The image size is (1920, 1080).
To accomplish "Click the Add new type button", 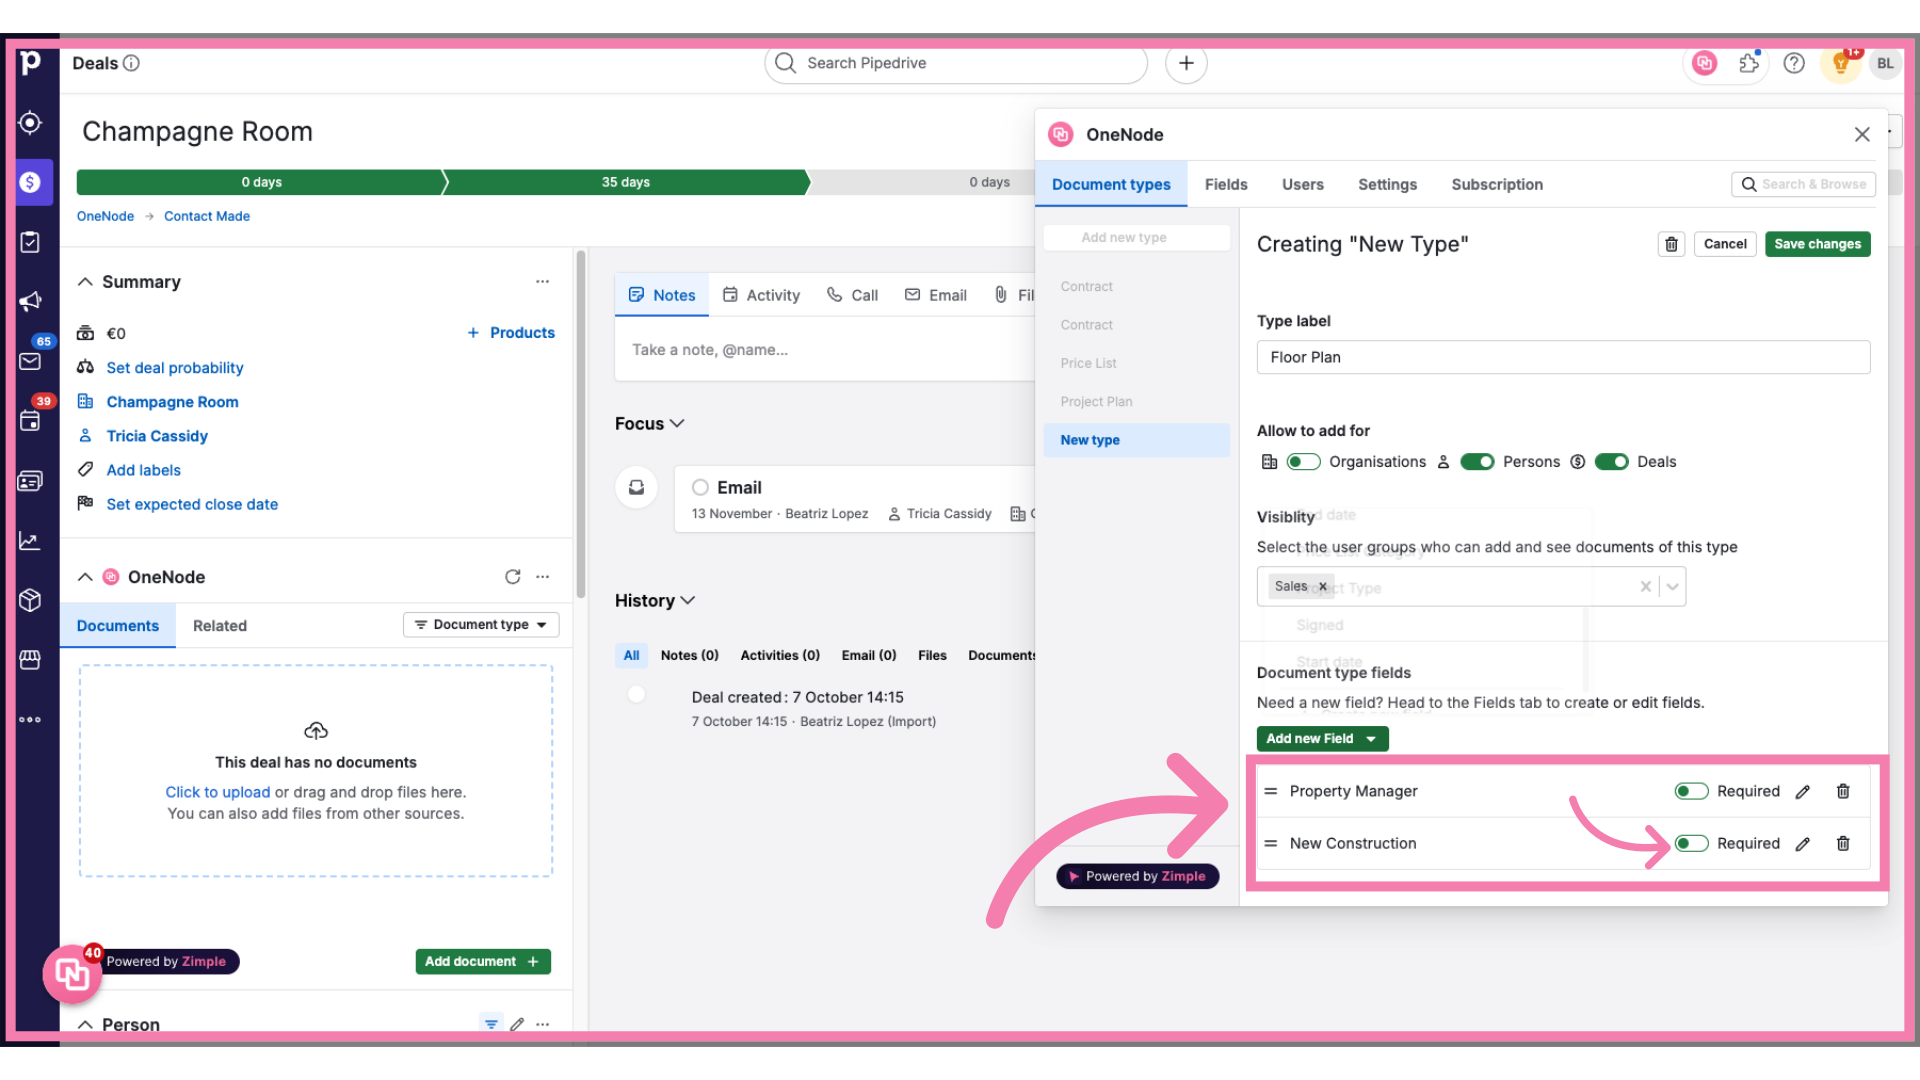I will pos(1137,238).
